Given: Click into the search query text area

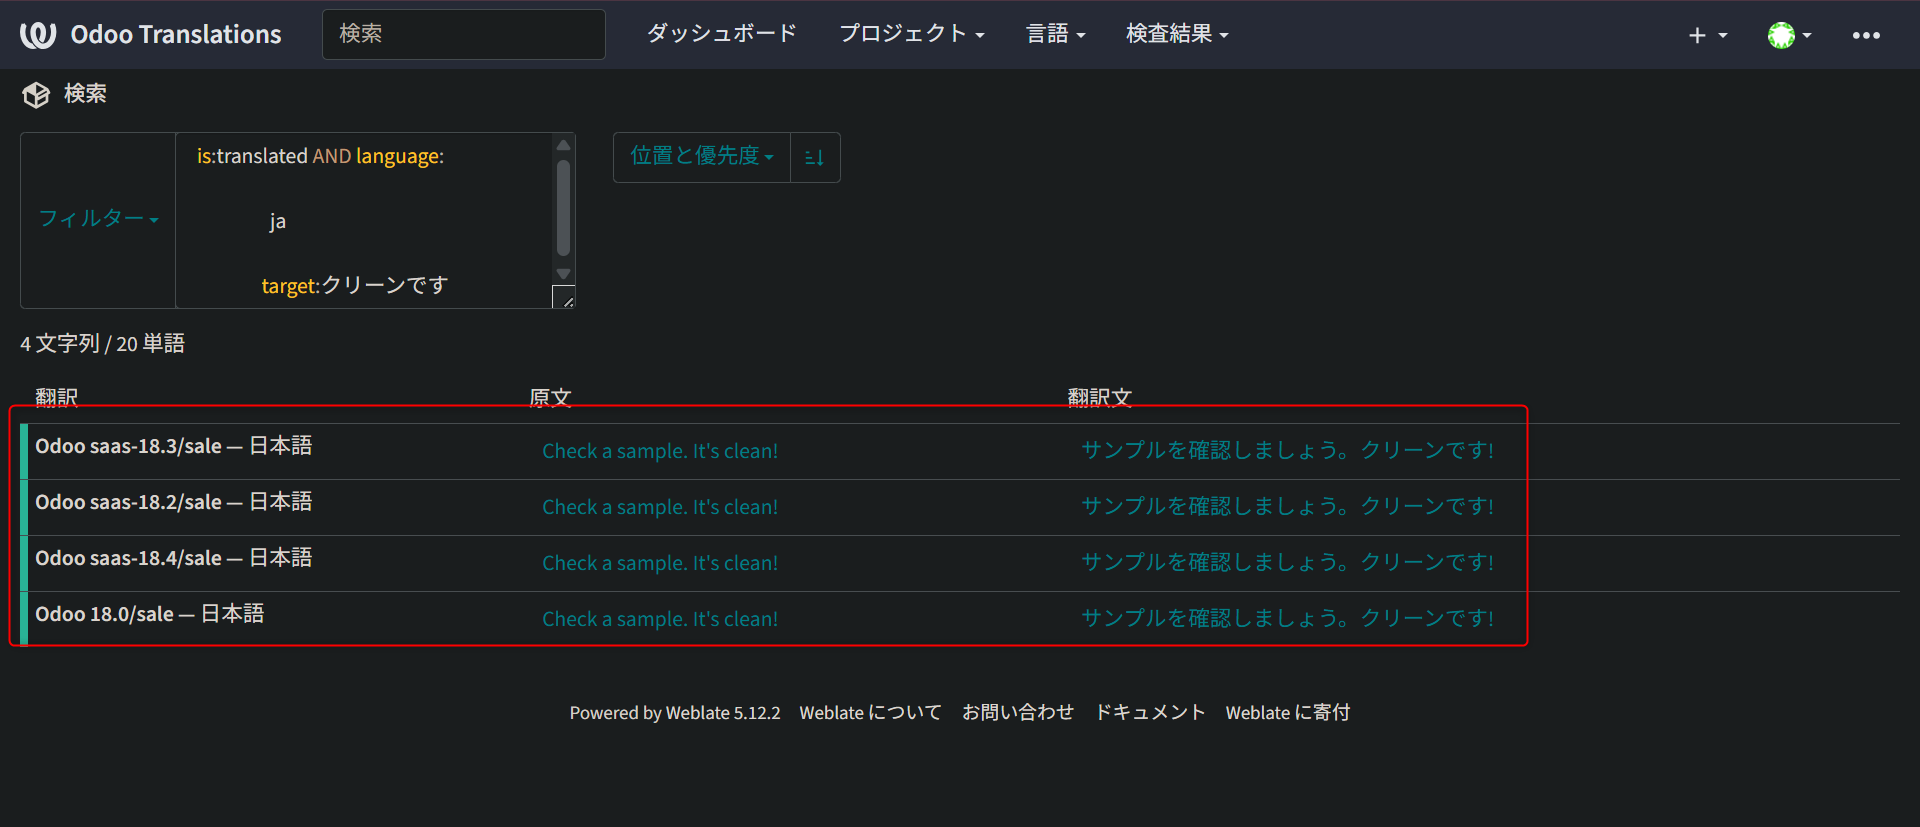Looking at the screenshot, I should coord(364,220).
